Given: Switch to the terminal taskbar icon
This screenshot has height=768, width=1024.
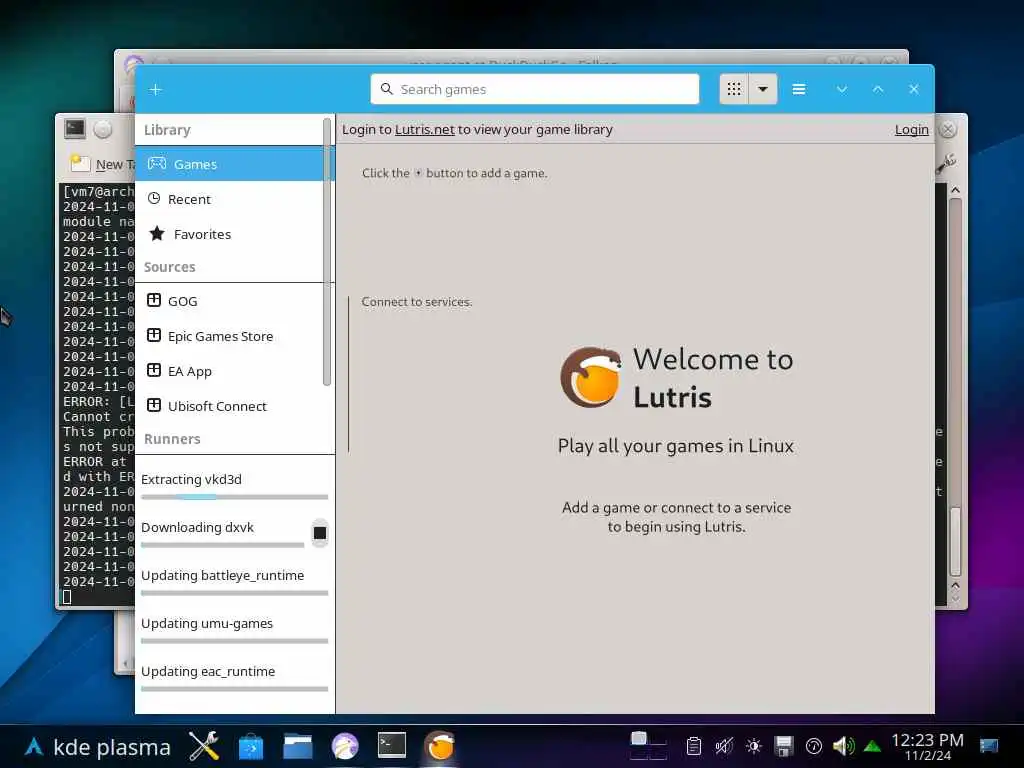Looking at the screenshot, I should coord(392,745).
